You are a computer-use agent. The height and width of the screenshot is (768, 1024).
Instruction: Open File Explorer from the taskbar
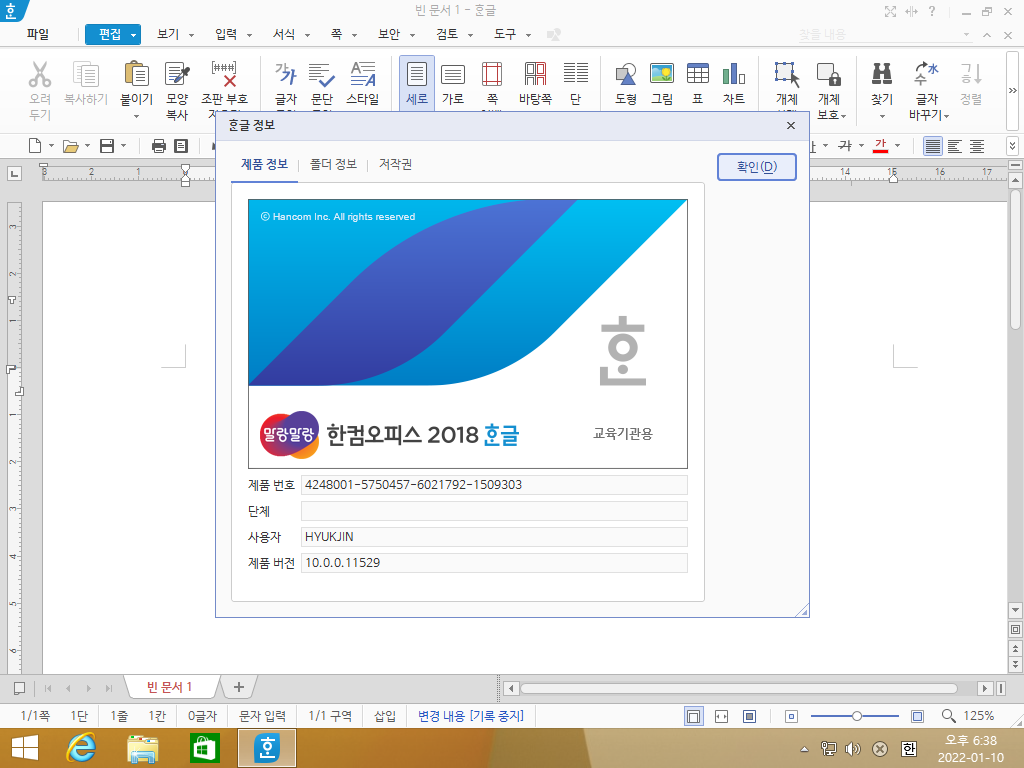143,748
